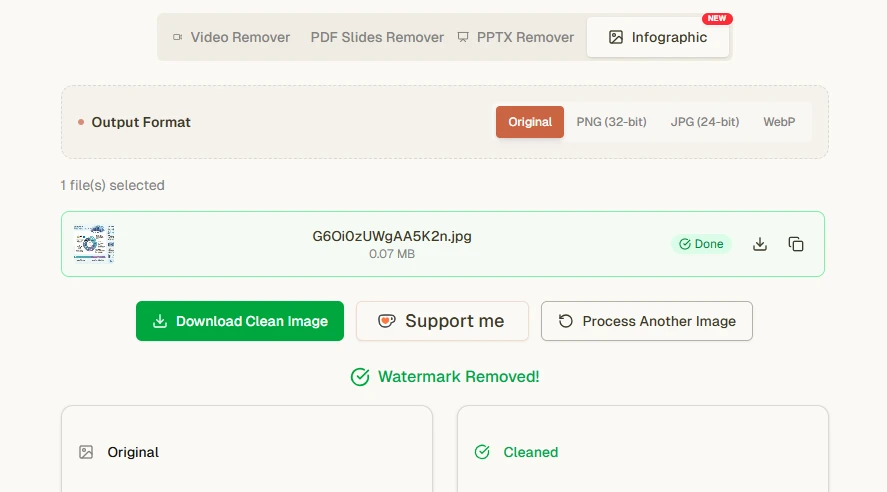Open the PDF Slides Remover tab
Viewport: 887px width, 492px height.
(377, 37)
